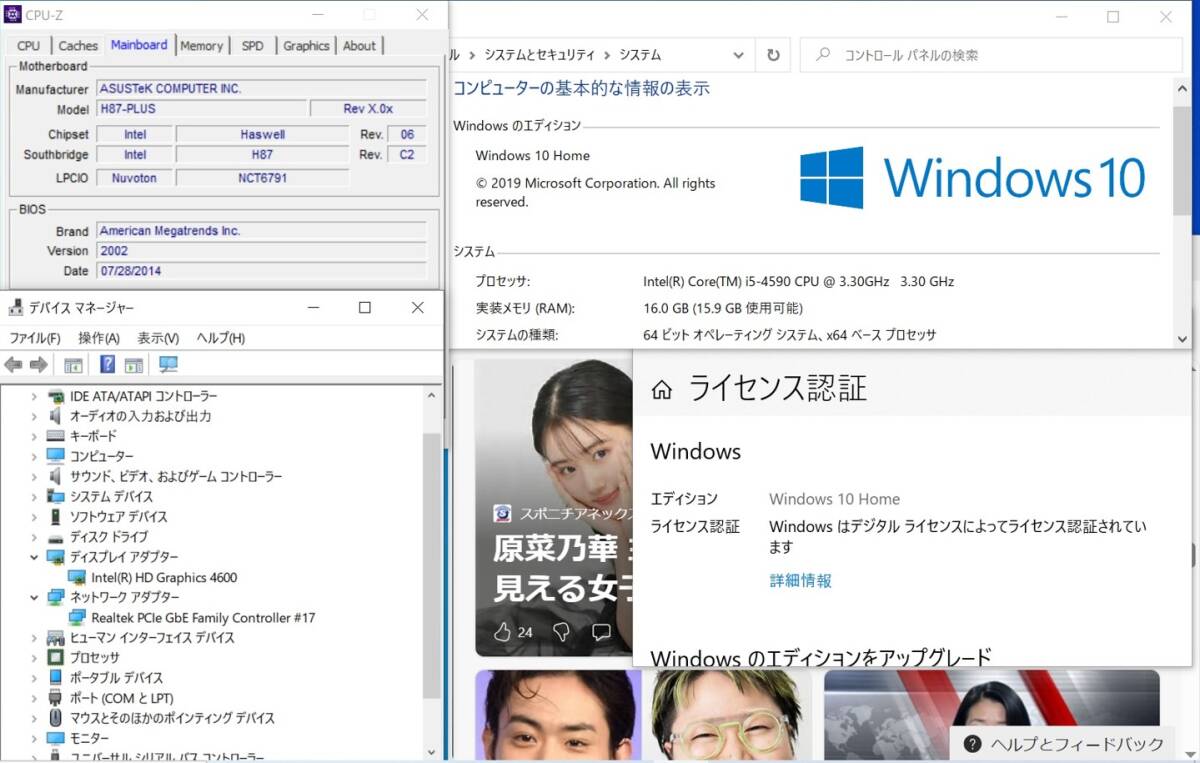Expand ディスク ドライブ node

34,537
